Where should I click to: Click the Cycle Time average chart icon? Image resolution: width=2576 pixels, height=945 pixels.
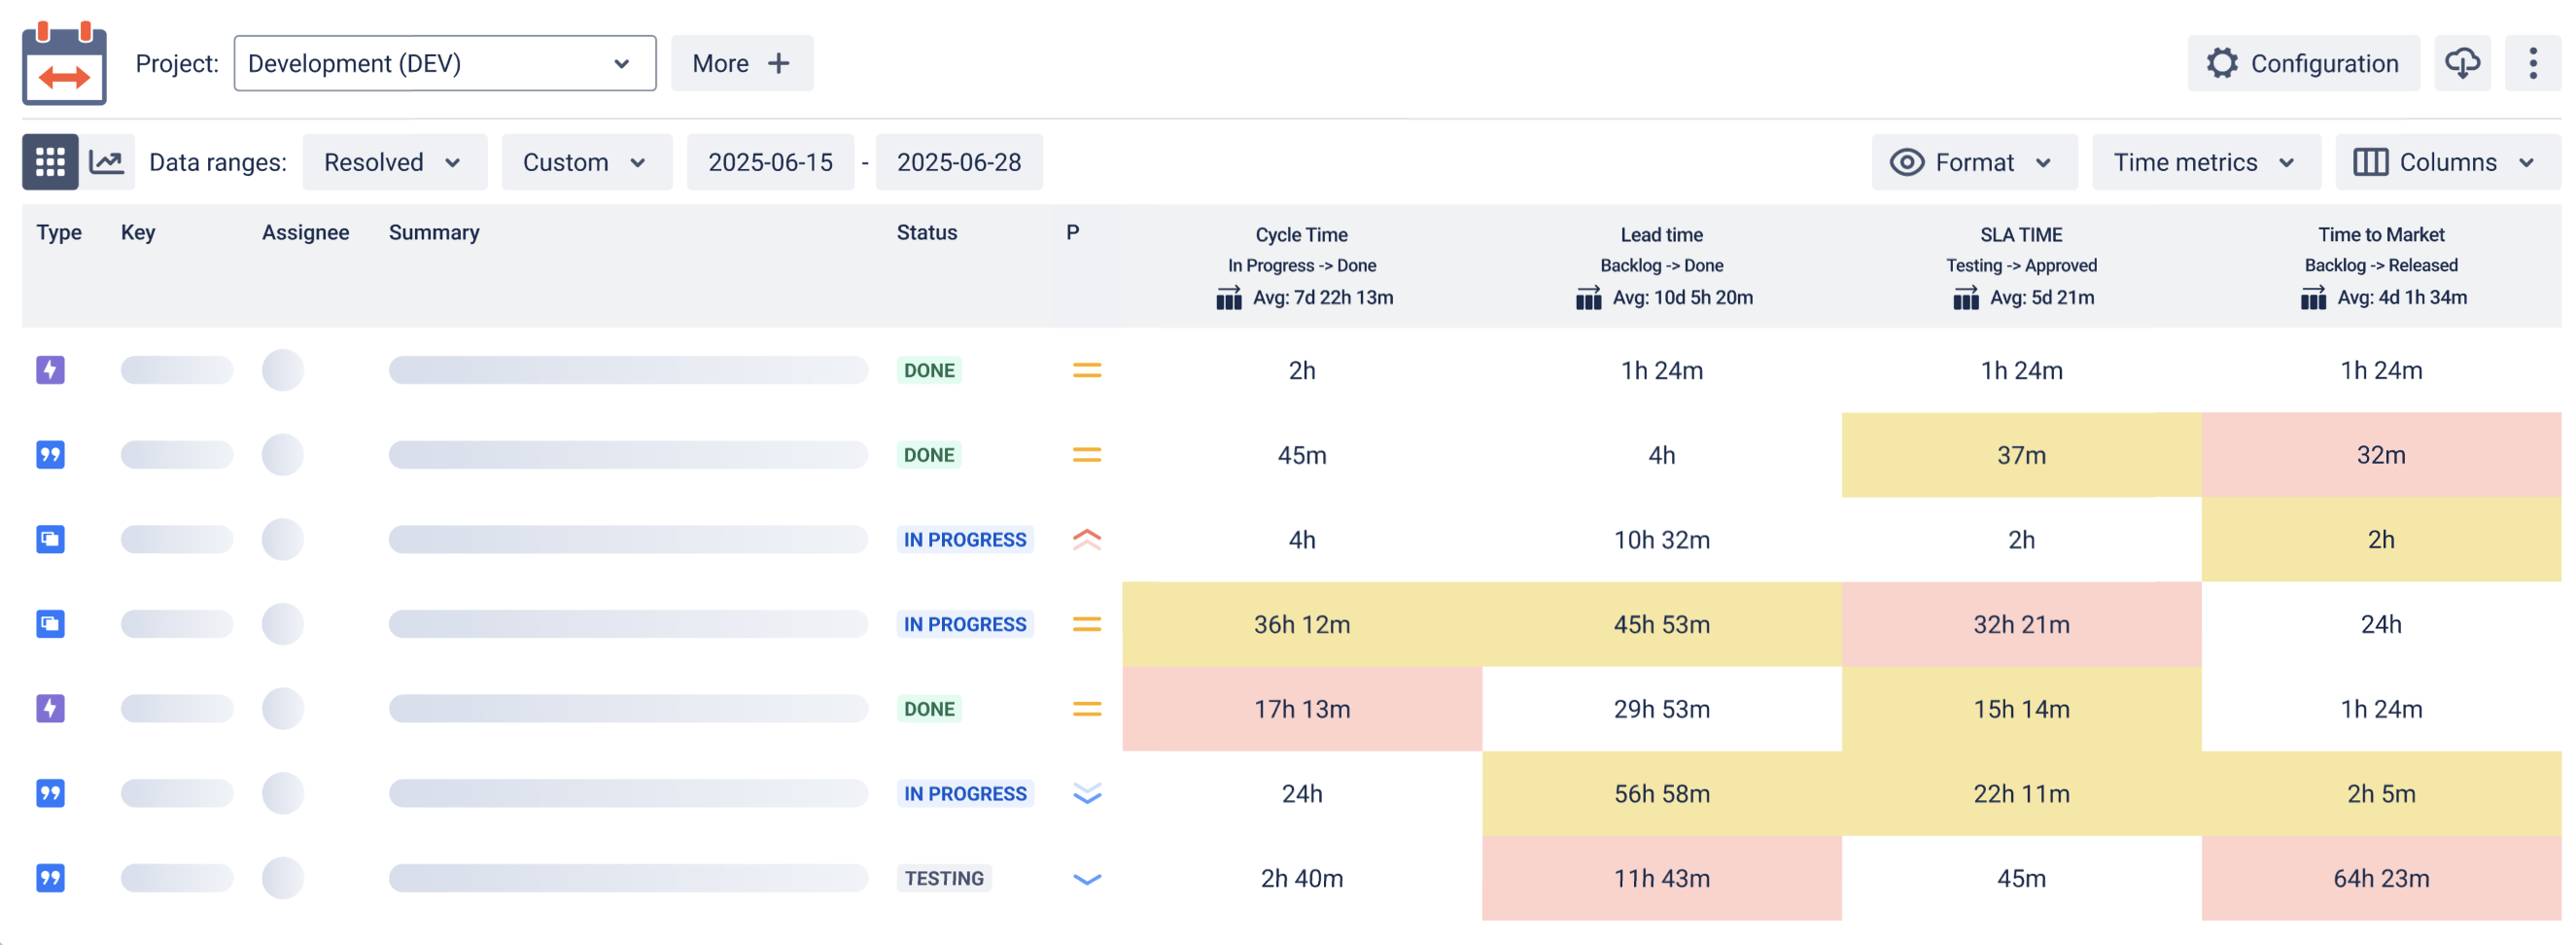[1228, 298]
